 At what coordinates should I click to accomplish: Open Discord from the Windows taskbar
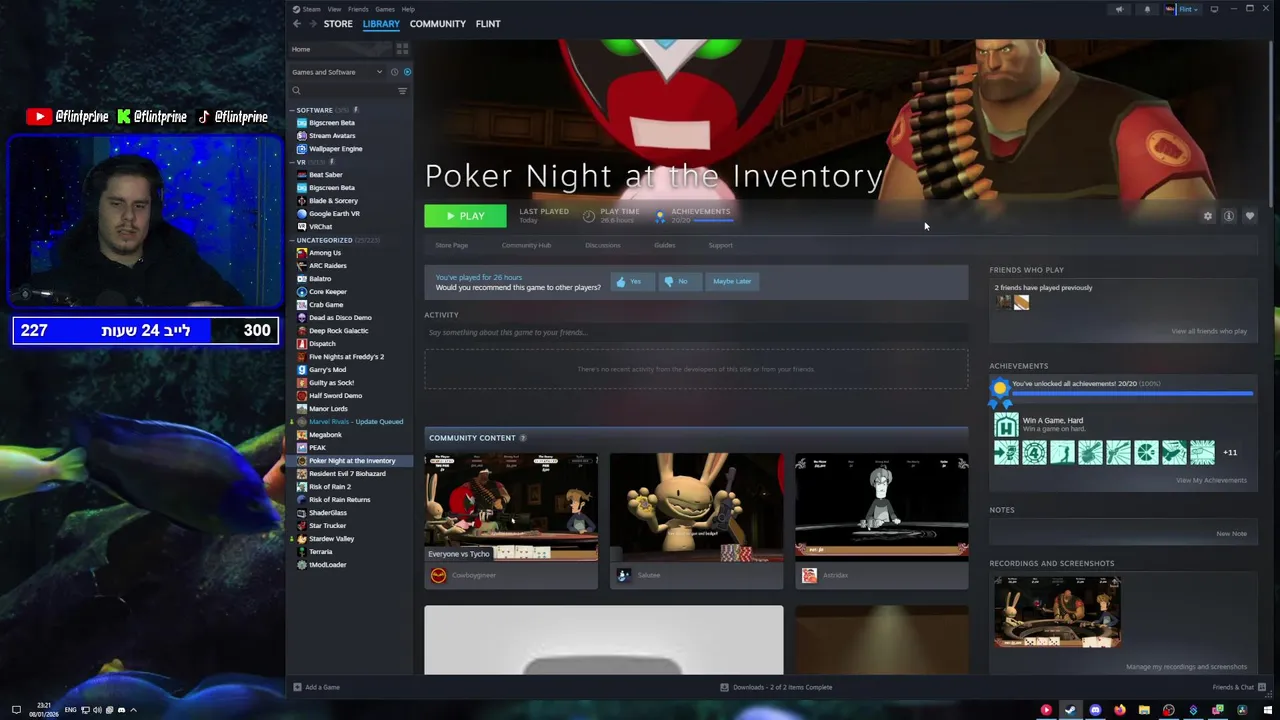(1095, 710)
